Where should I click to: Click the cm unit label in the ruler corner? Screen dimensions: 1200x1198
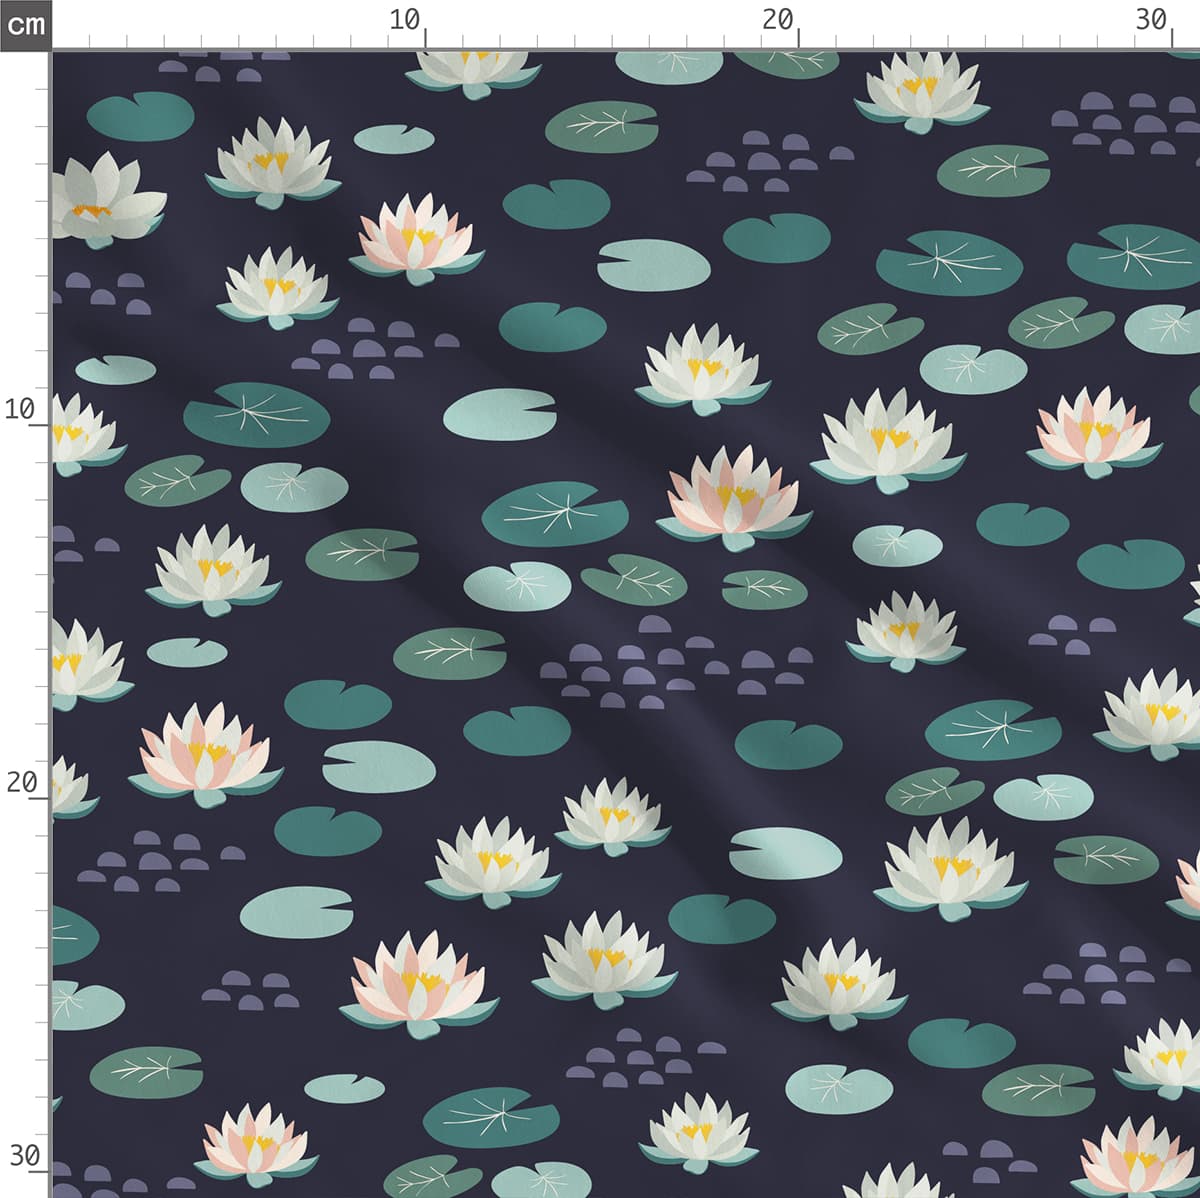coord(25,24)
